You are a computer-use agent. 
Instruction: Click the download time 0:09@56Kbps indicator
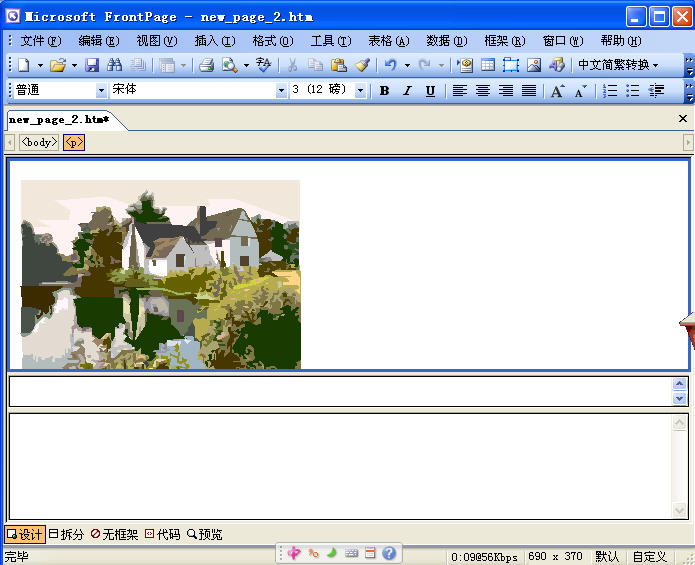tap(484, 557)
